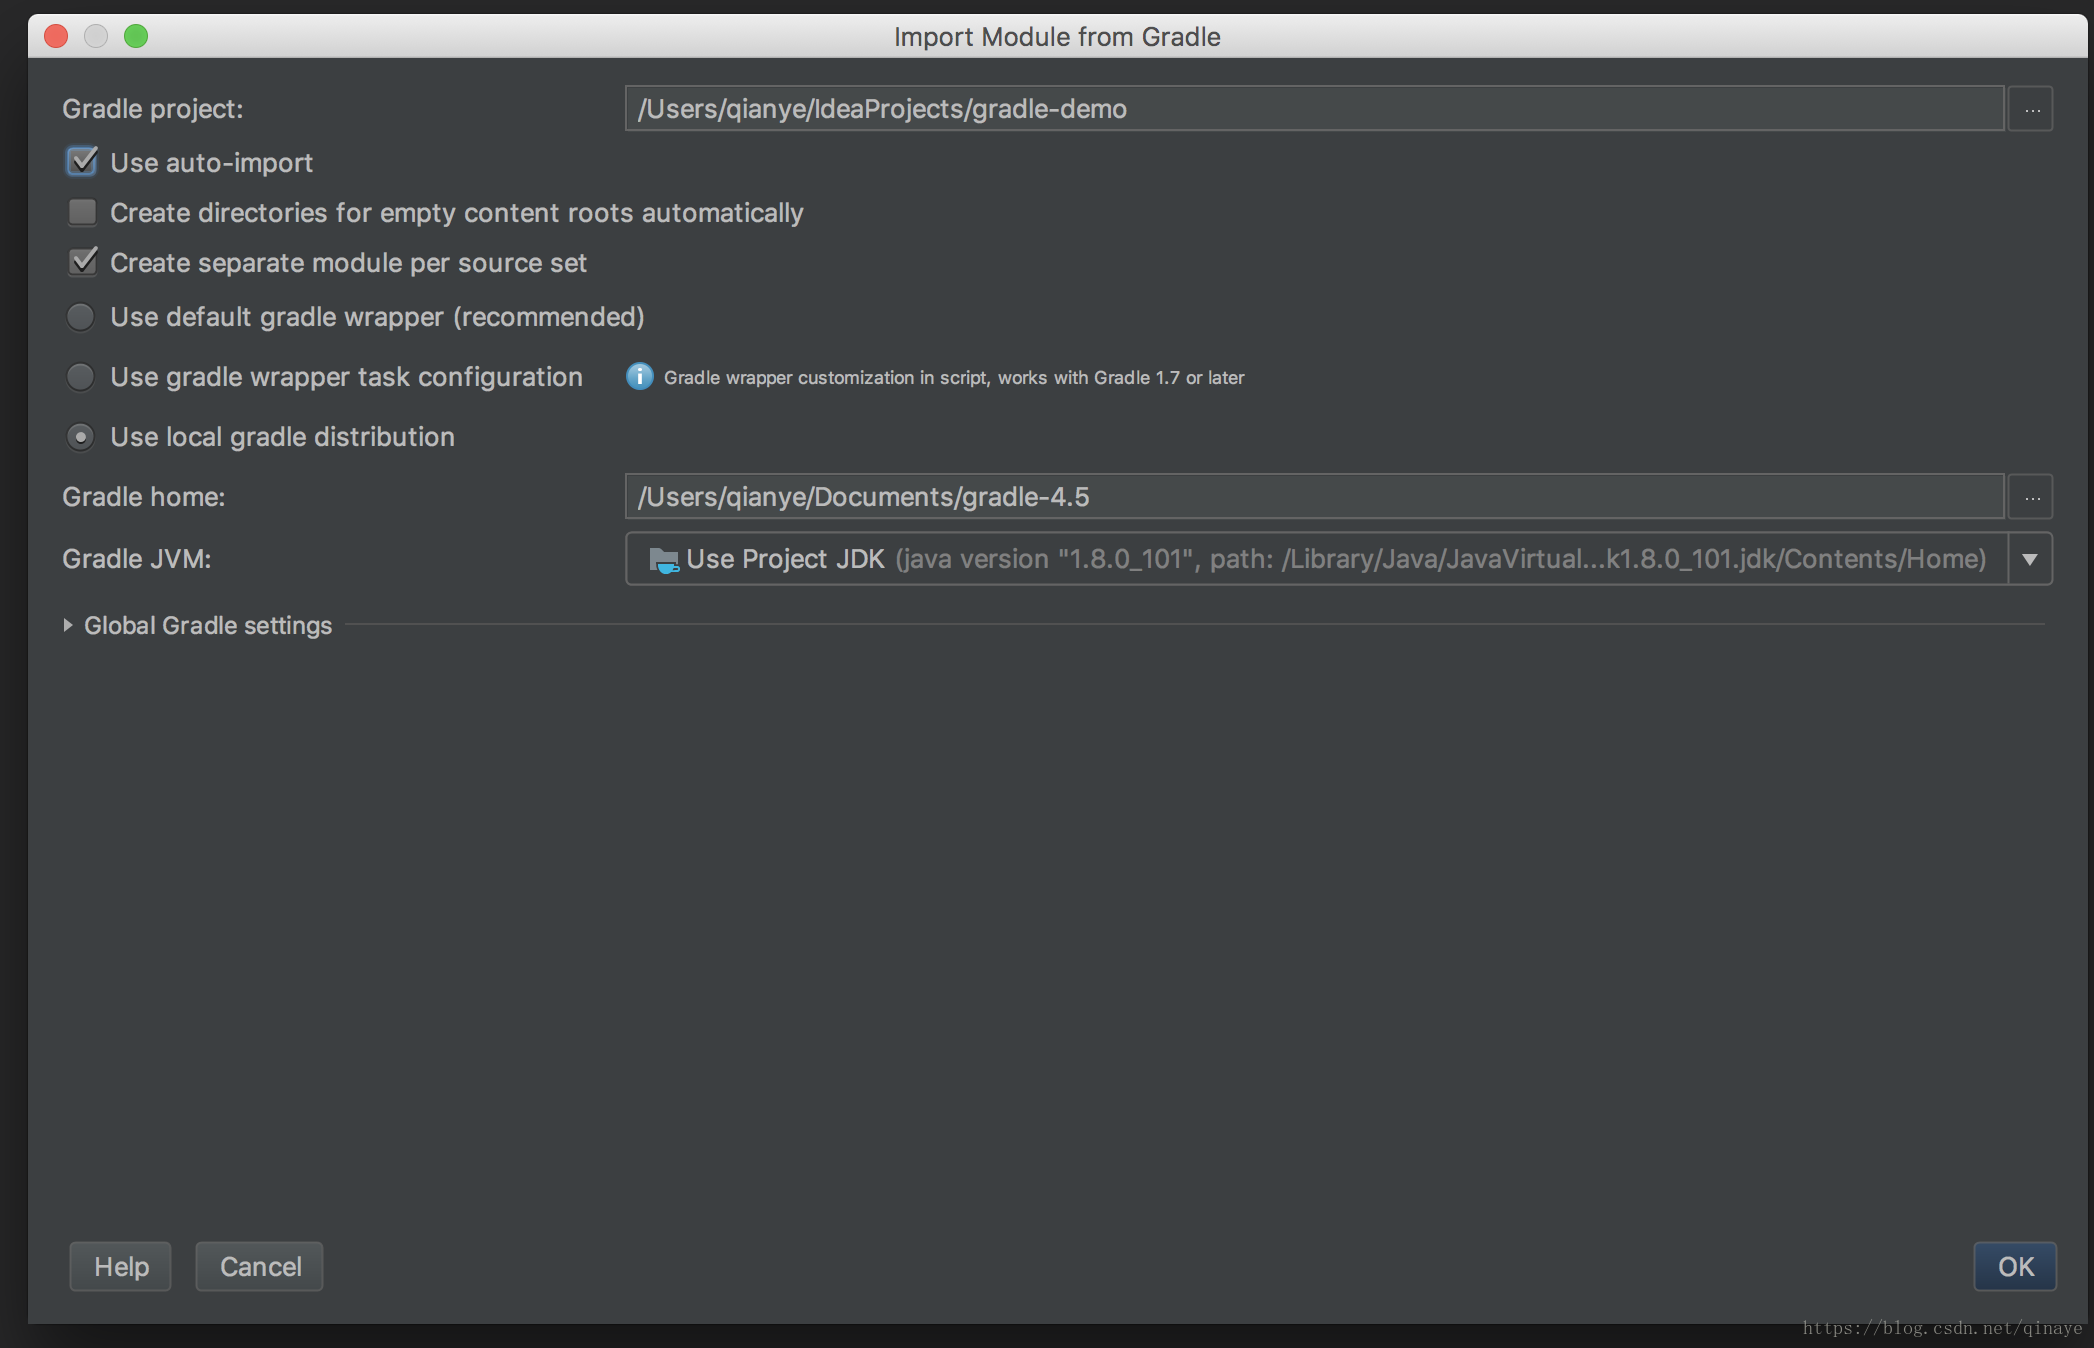The image size is (2094, 1348).
Task: Click the gray minimize window button
Action: 96,37
